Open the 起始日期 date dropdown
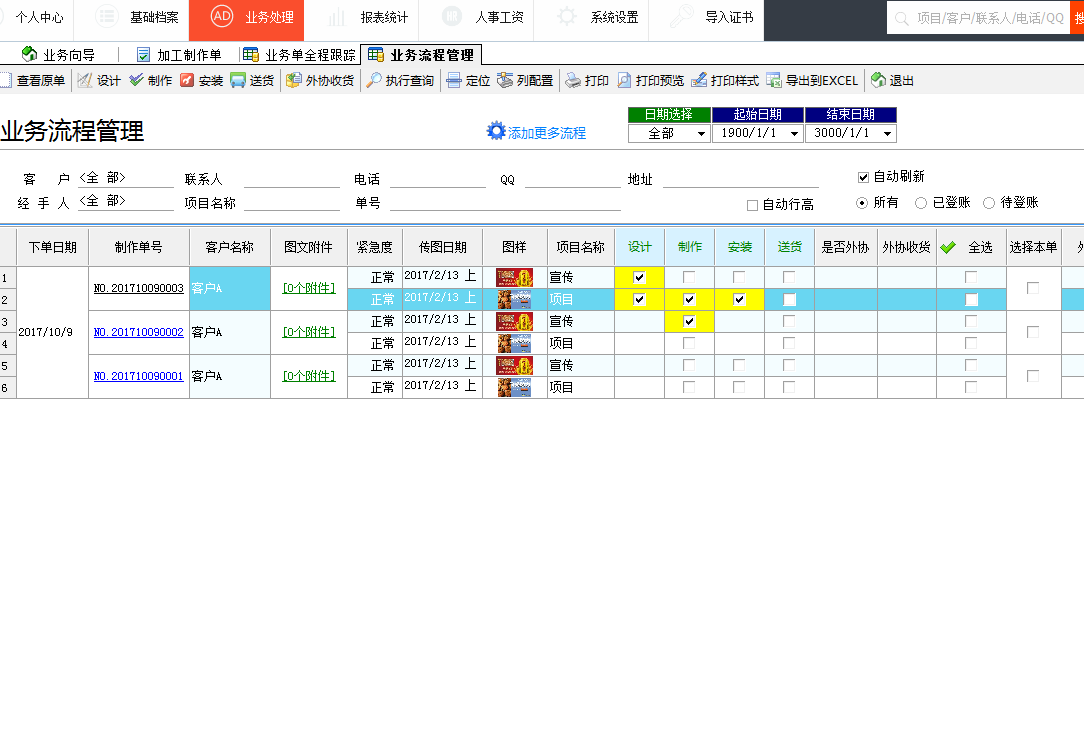The height and width of the screenshot is (734, 1084). [x=794, y=134]
